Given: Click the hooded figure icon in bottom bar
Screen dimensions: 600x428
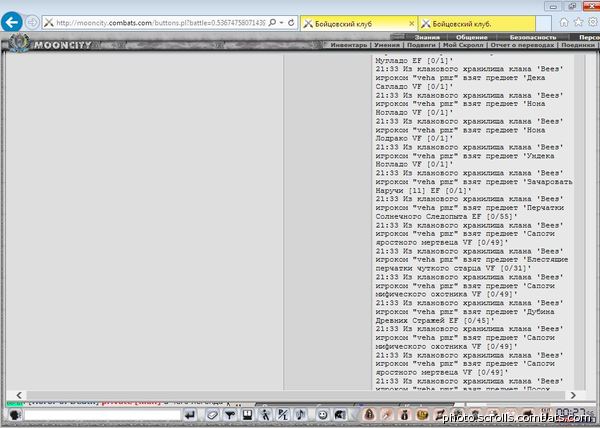Looking at the screenshot, I should point(369,414).
